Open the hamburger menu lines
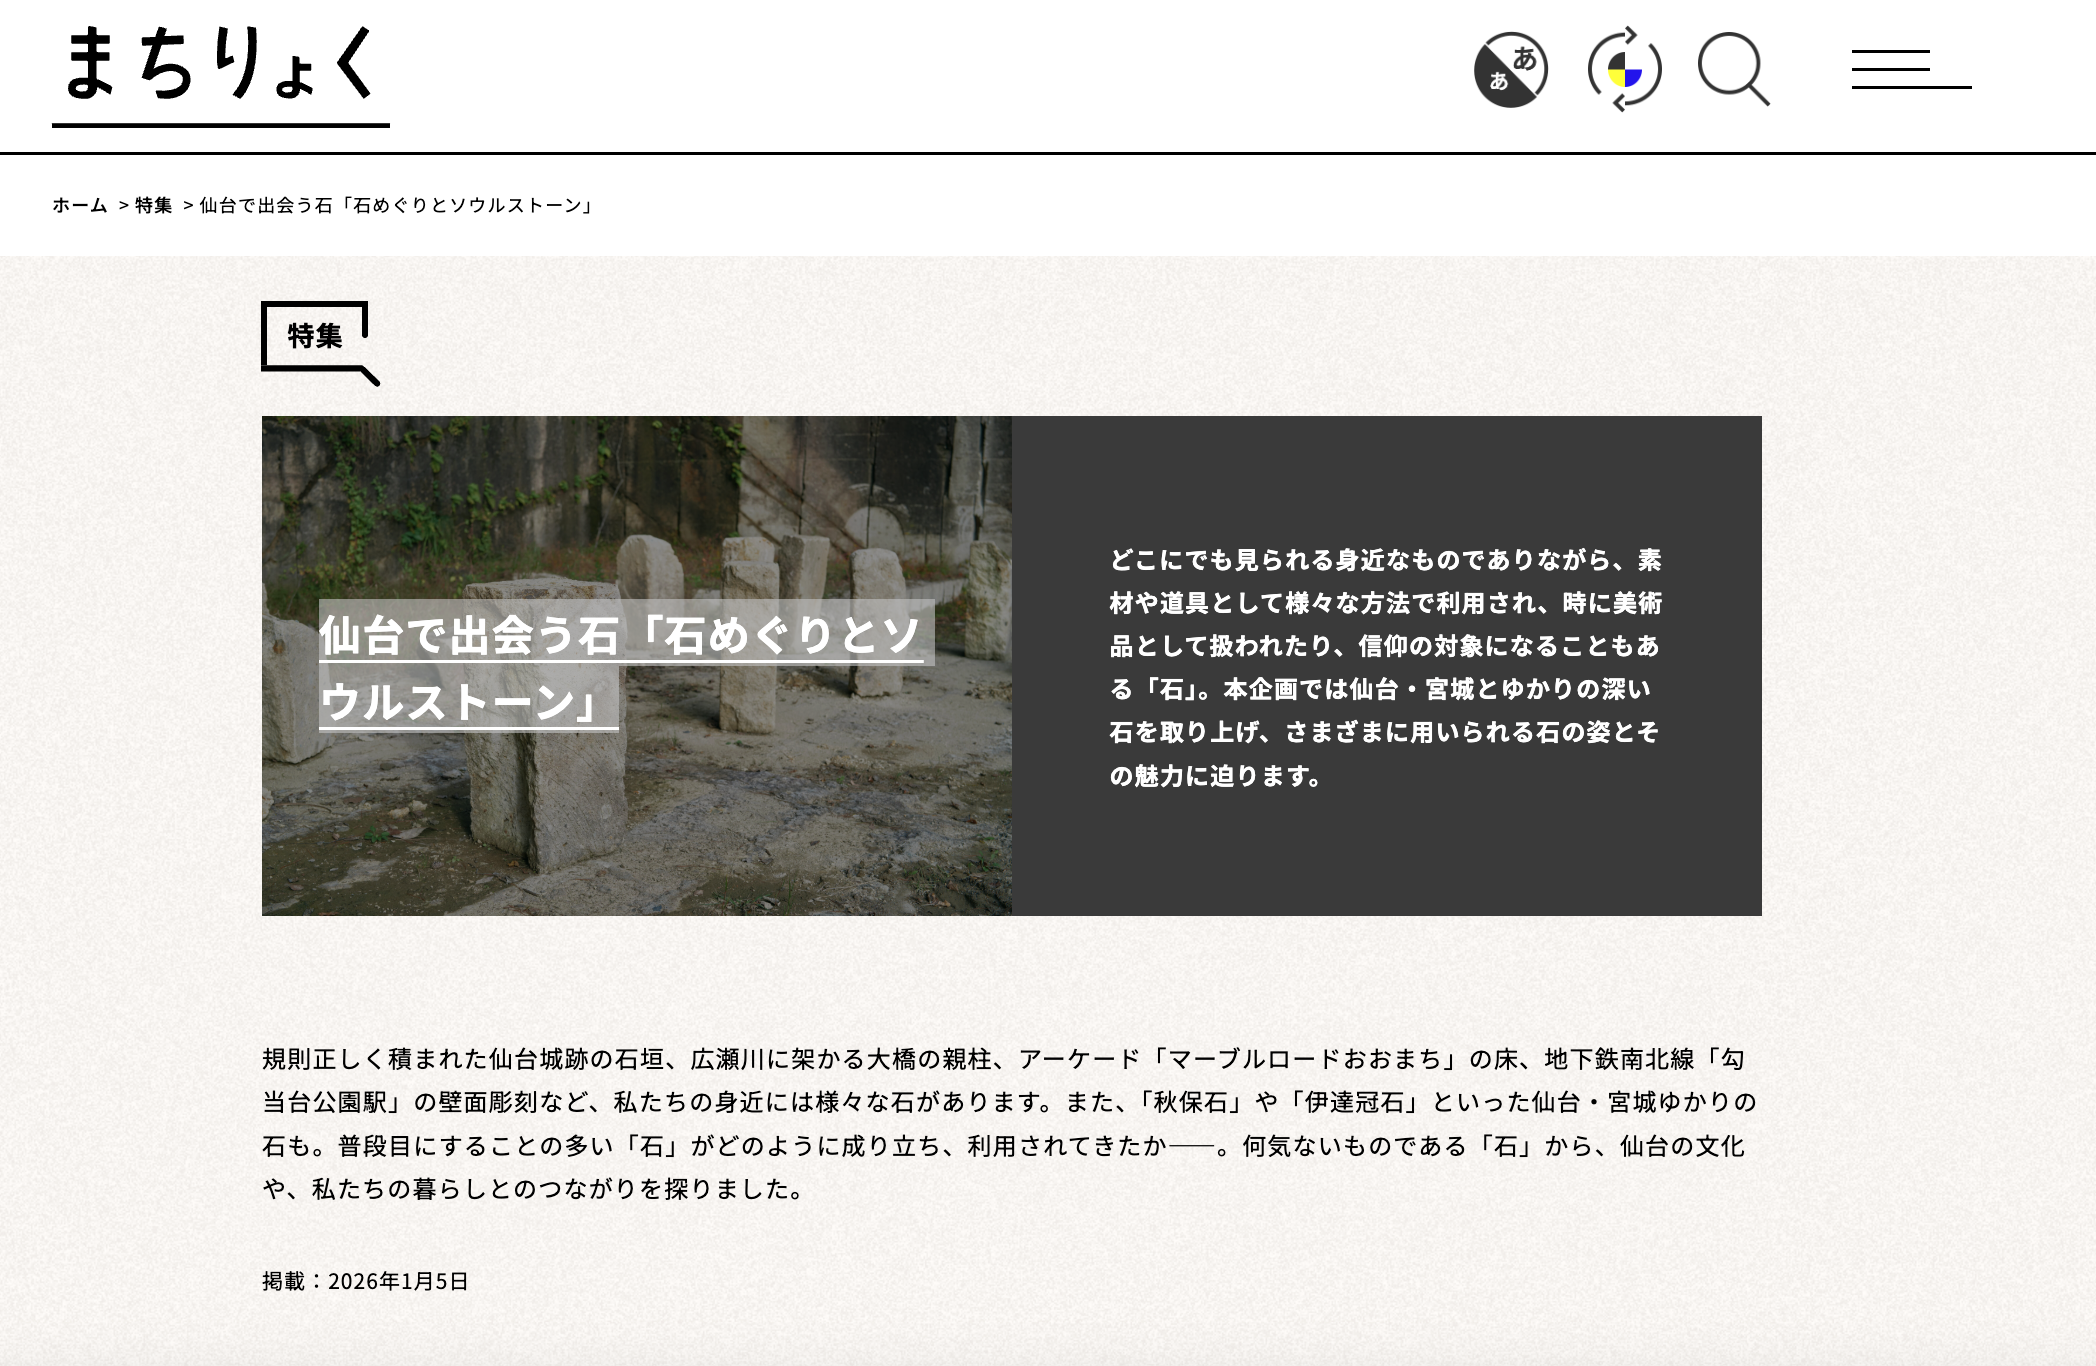This screenshot has width=2096, height=1366. tap(1911, 69)
